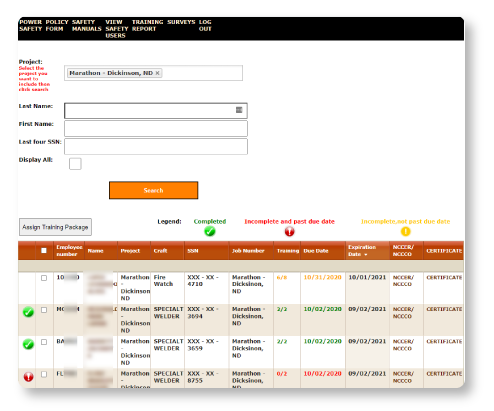494x411 pixels.
Task: Open NCCER/NCCCO link in SSN 3659 row
Action: coord(403,345)
